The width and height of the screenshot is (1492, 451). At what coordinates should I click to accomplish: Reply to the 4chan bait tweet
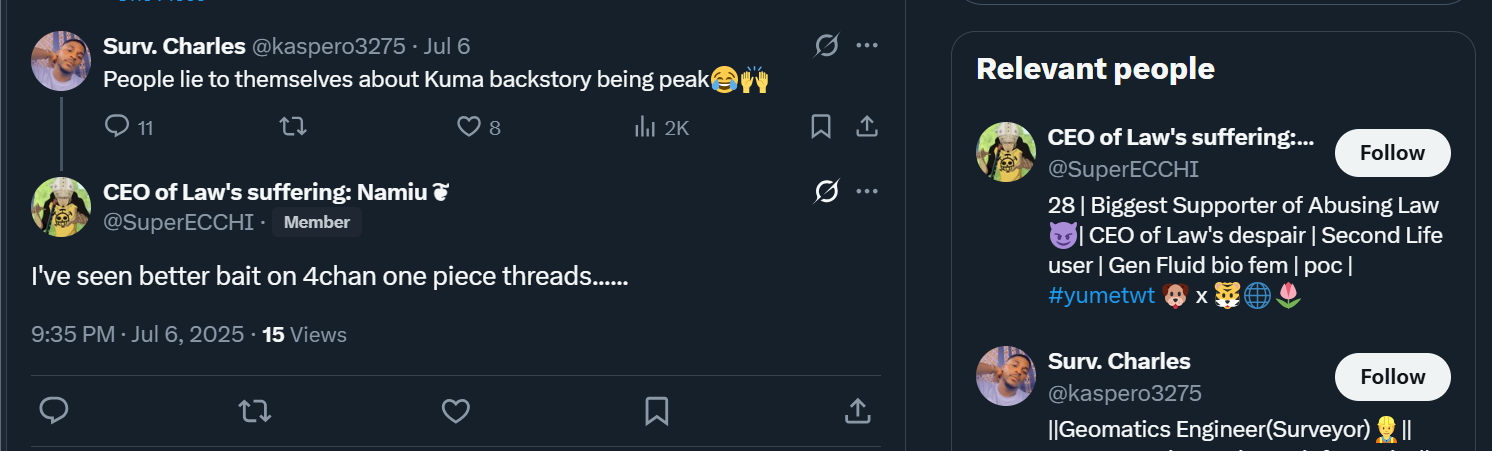click(54, 410)
